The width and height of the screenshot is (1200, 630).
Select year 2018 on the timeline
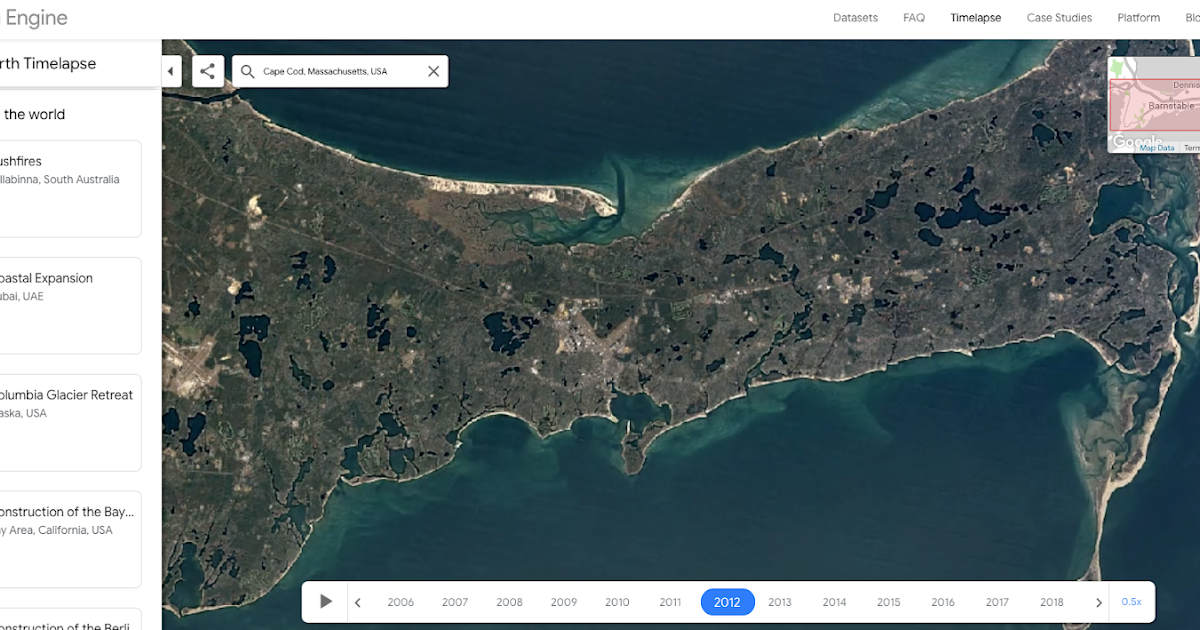tap(1051, 601)
